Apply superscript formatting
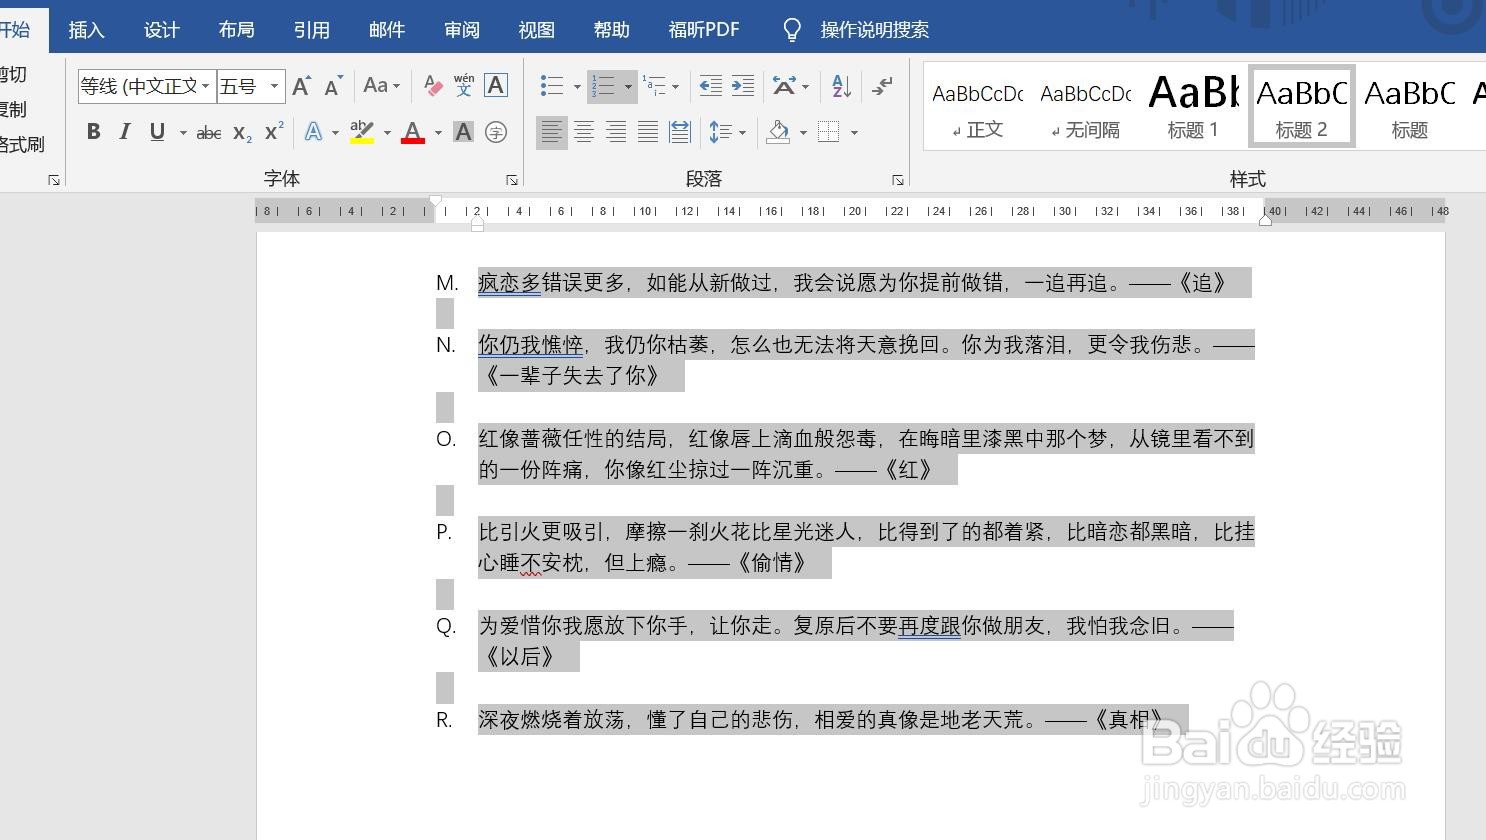1486x840 pixels. point(272,131)
